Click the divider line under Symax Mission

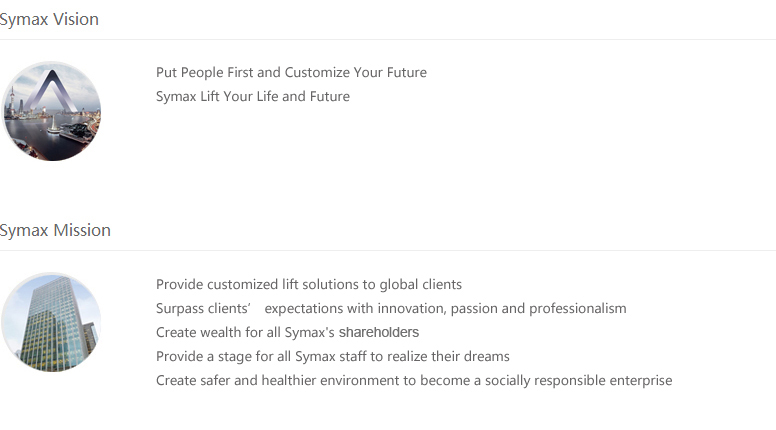388,250
